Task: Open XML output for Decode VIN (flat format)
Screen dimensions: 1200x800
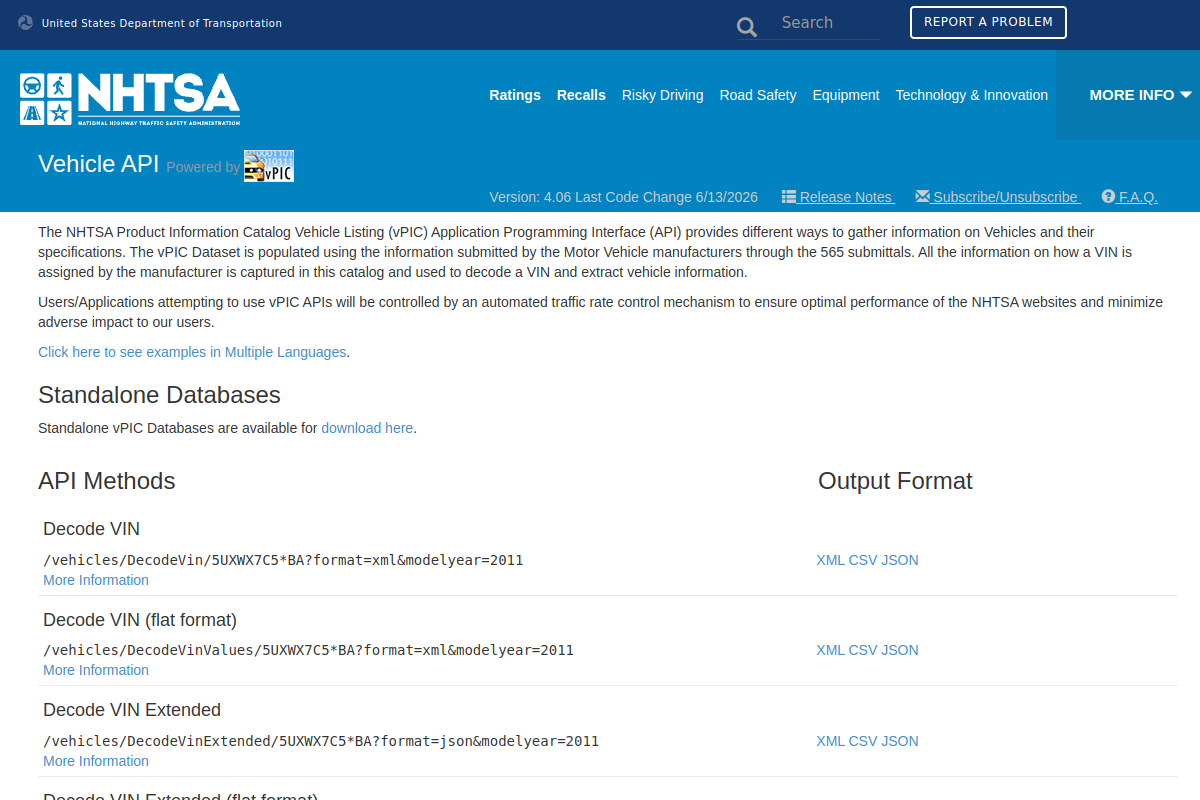Action: pos(831,650)
